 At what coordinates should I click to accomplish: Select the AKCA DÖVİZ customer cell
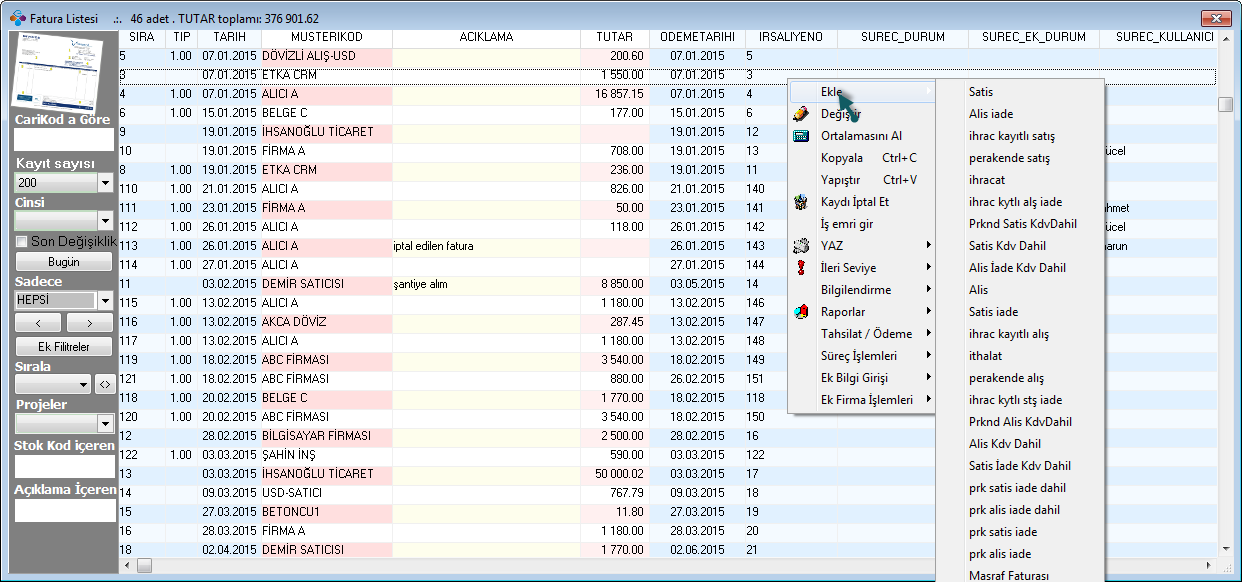pyautogui.click(x=326, y=322)
